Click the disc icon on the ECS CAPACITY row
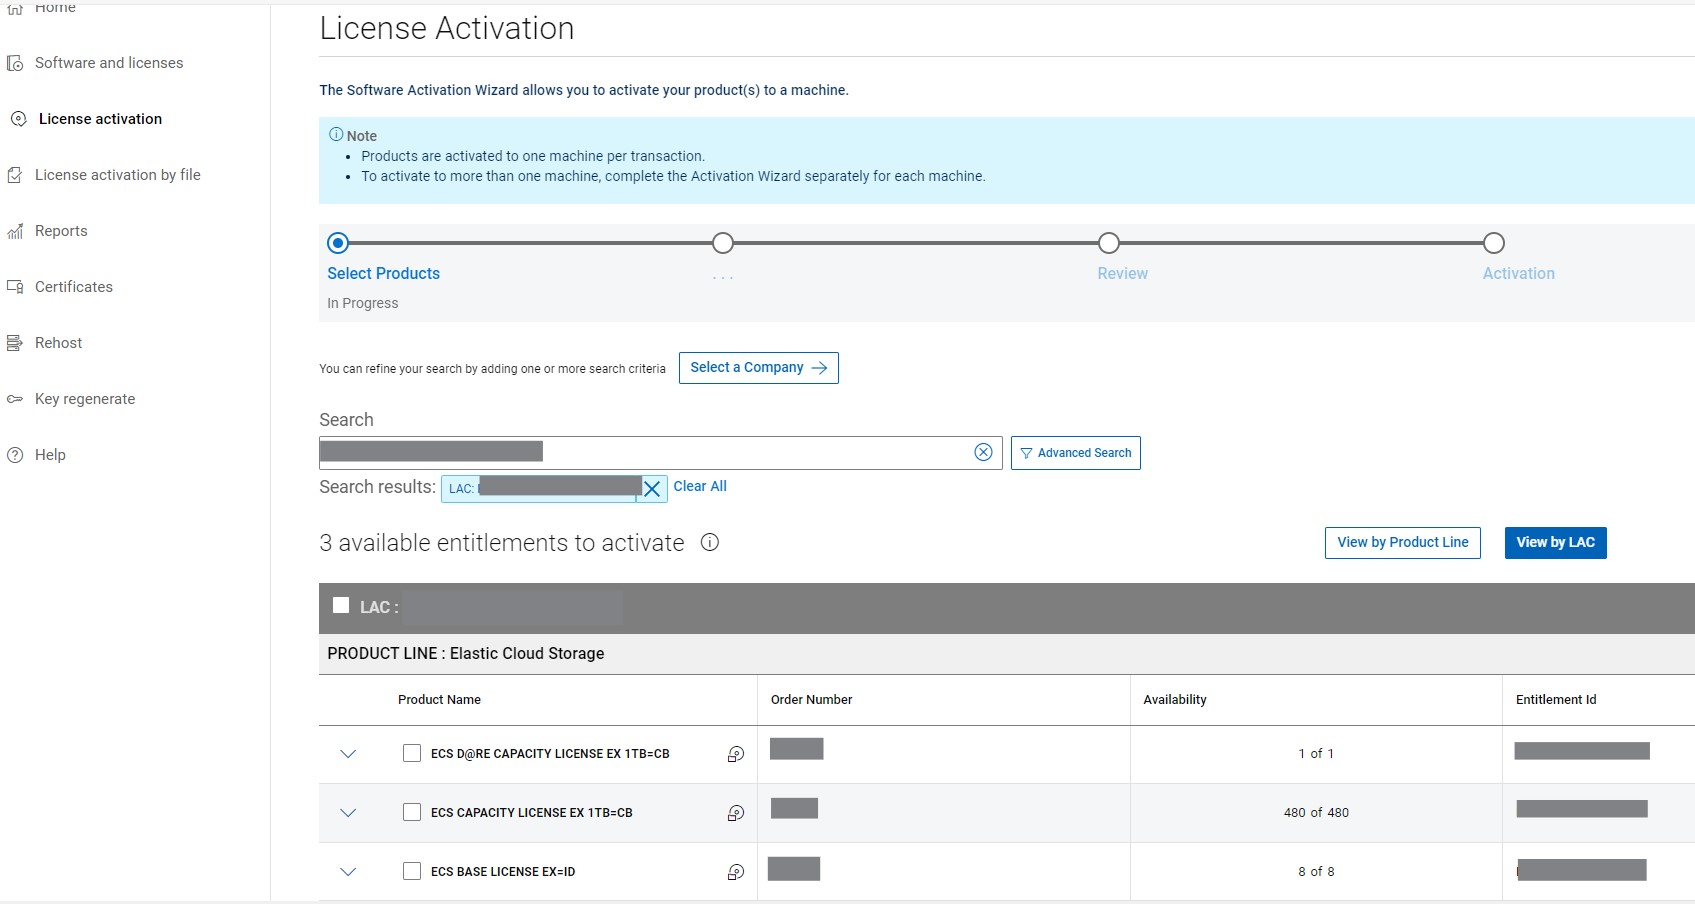The height and width of the screenshot is (904, 1695). tap(737, 813)
